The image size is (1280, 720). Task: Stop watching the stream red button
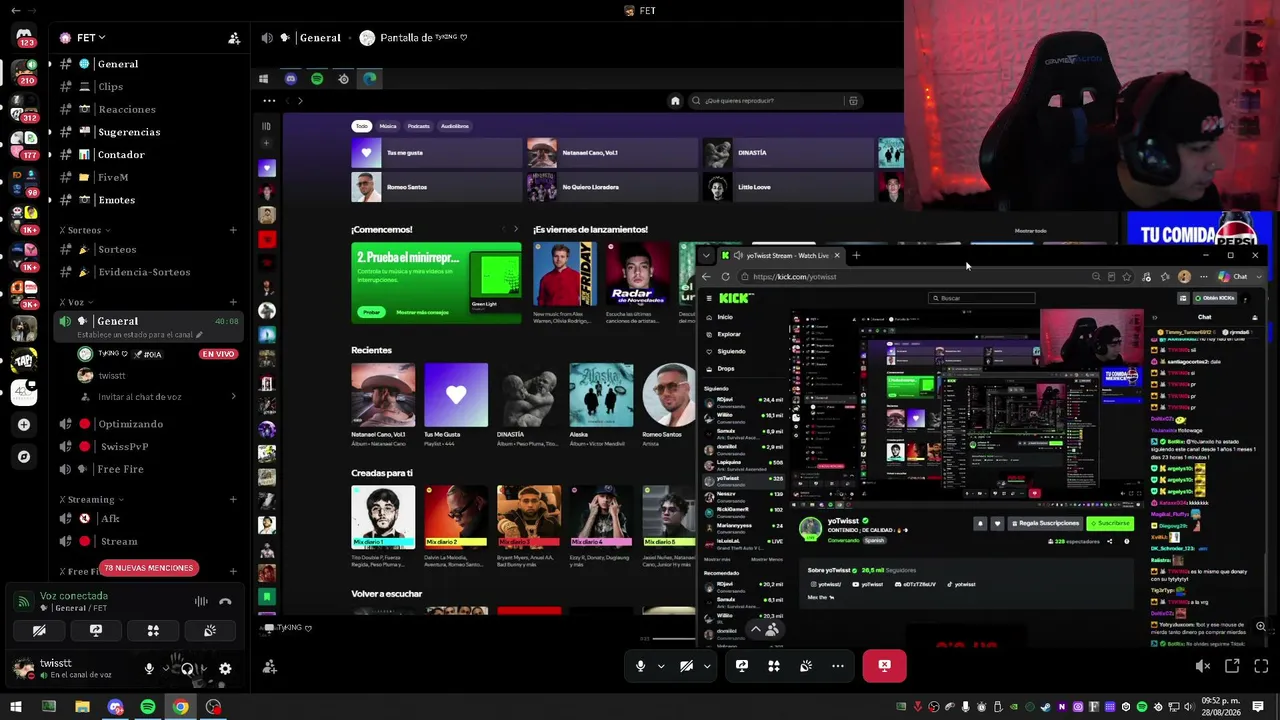tap(884, 666)
